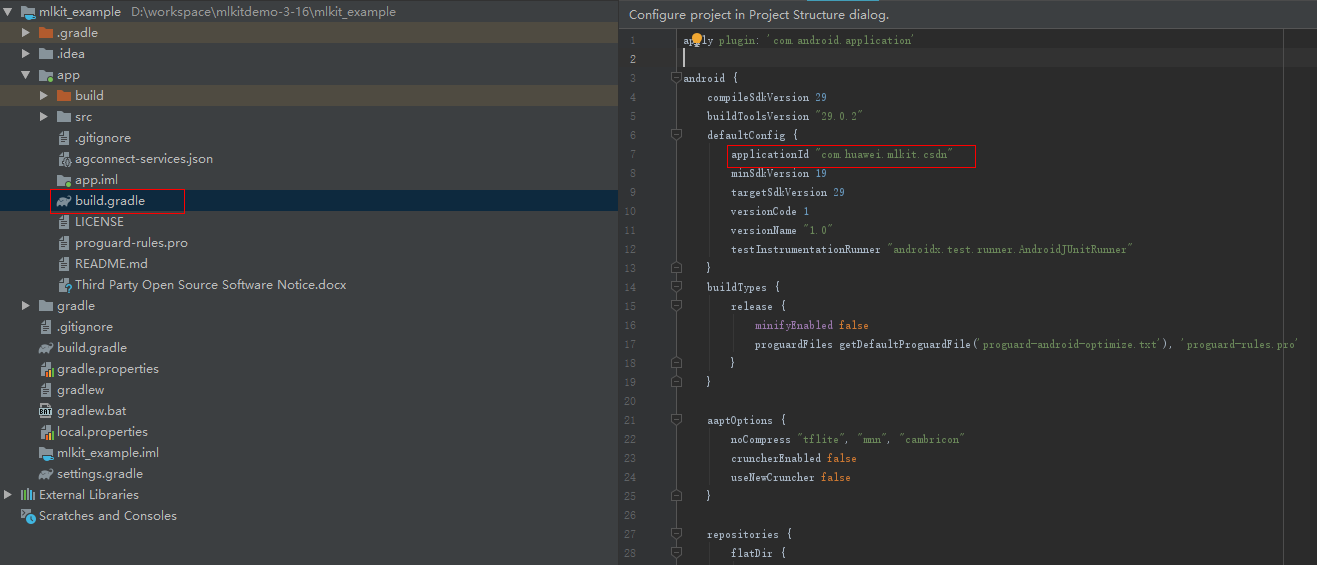Click the gradlew file icon
1317x565 pixels.
coord(46,390)
